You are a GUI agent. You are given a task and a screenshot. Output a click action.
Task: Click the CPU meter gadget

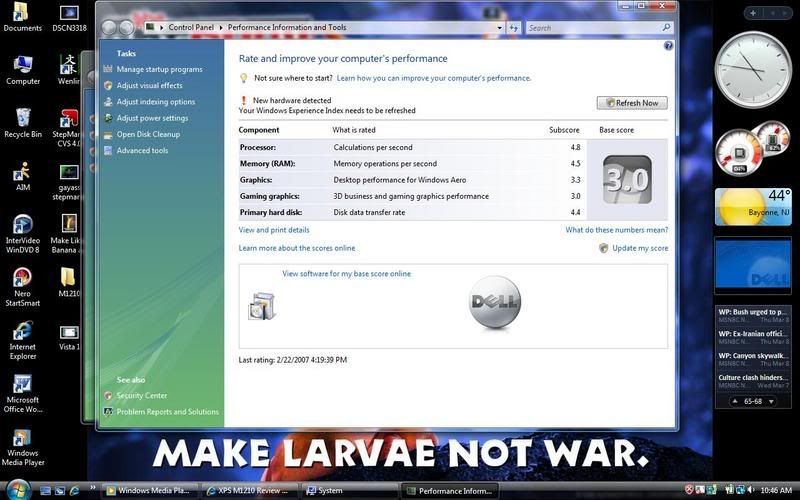753,148
